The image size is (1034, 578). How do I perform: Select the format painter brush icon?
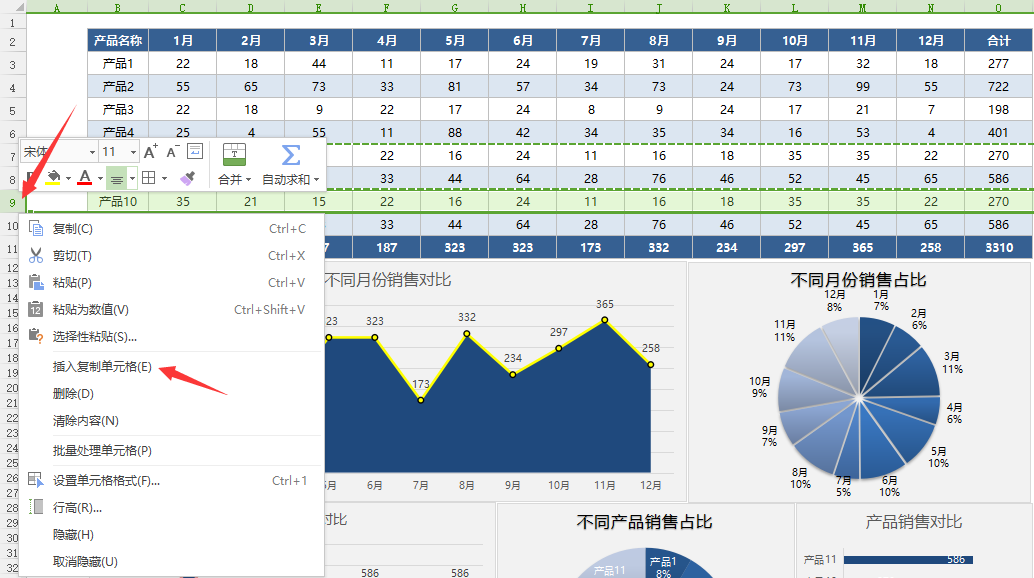coord(187,178)
